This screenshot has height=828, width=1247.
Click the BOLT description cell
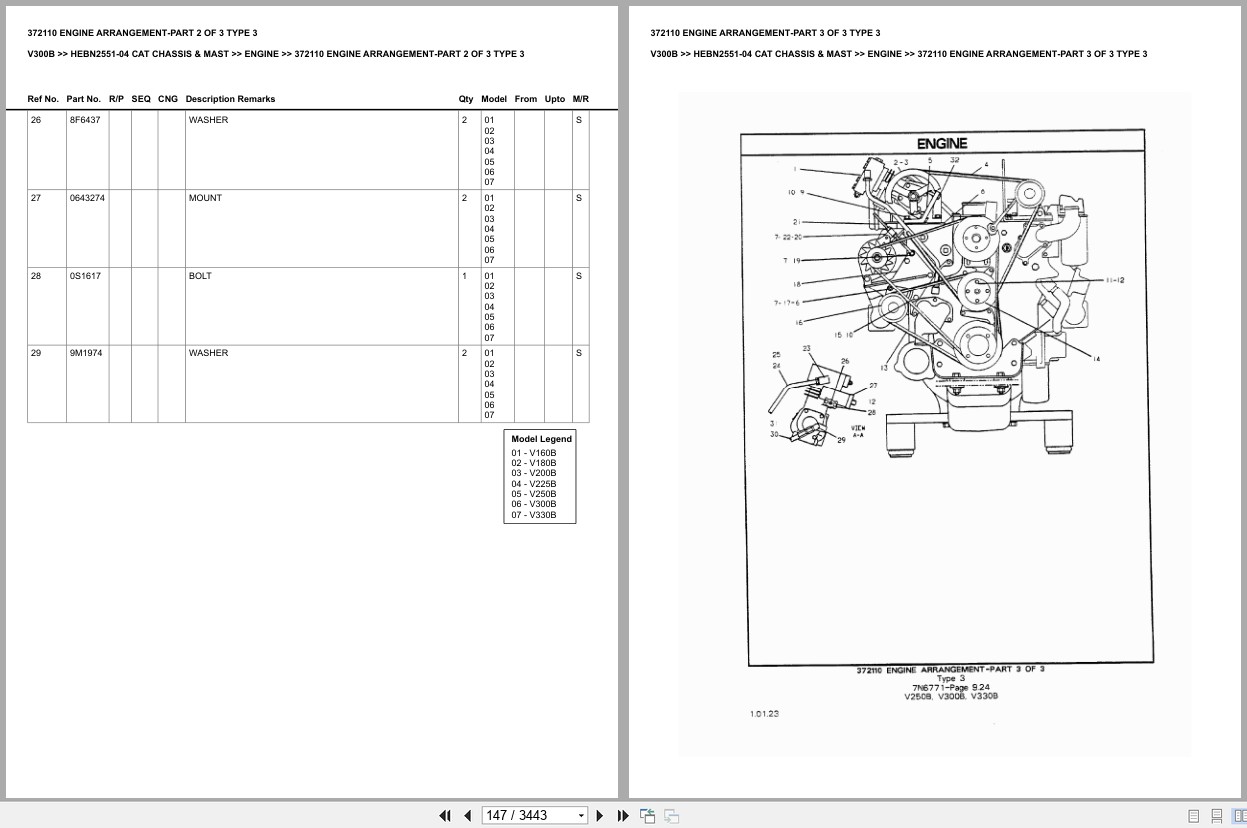(x=321, y=306)
